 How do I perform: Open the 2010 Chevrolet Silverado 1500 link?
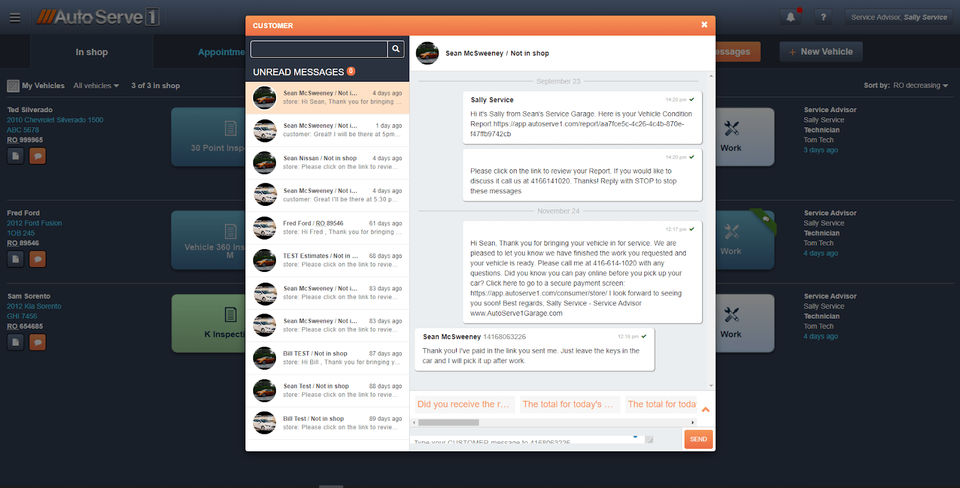(55, 120)
